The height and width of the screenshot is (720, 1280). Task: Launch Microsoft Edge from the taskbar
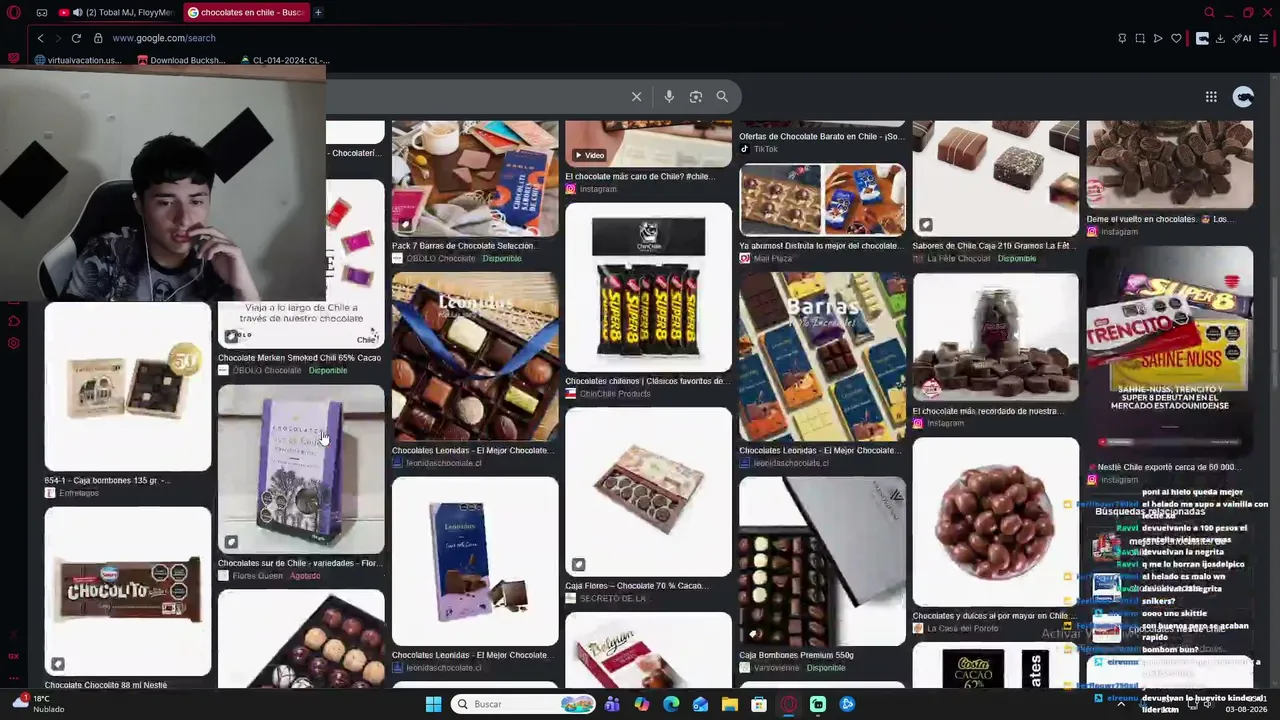671,704
